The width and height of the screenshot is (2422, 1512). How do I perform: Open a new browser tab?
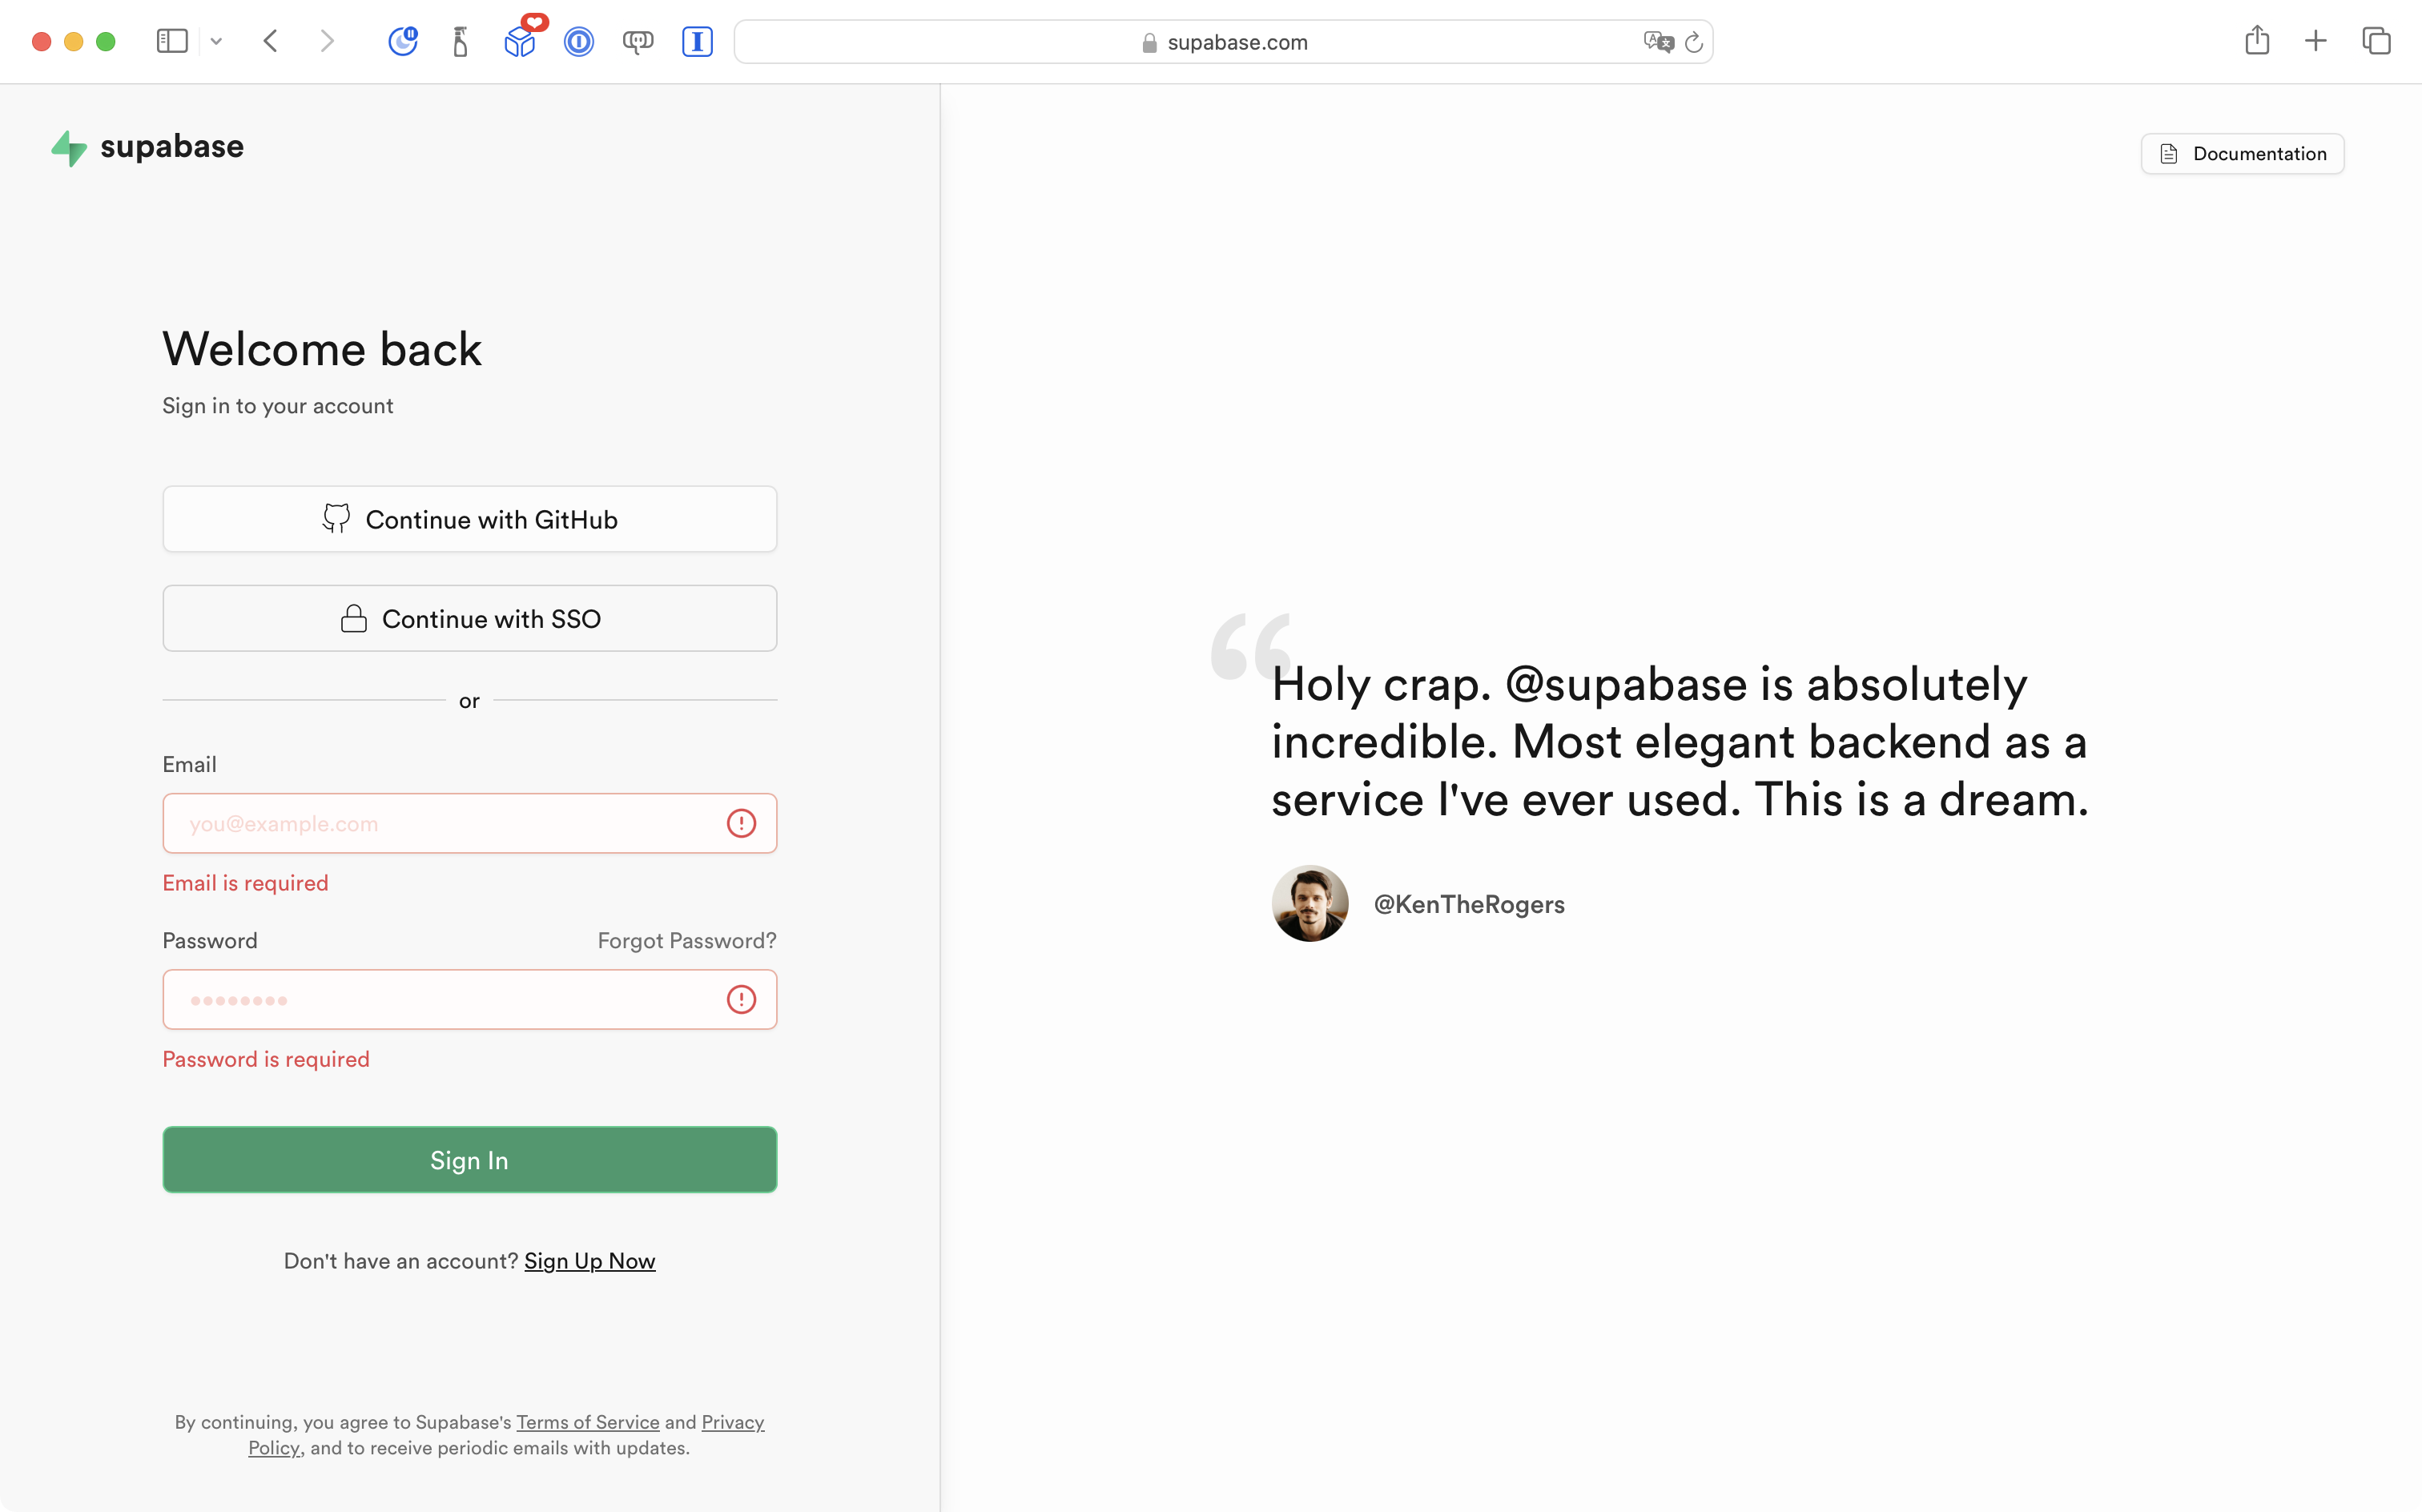(2316, 41)
